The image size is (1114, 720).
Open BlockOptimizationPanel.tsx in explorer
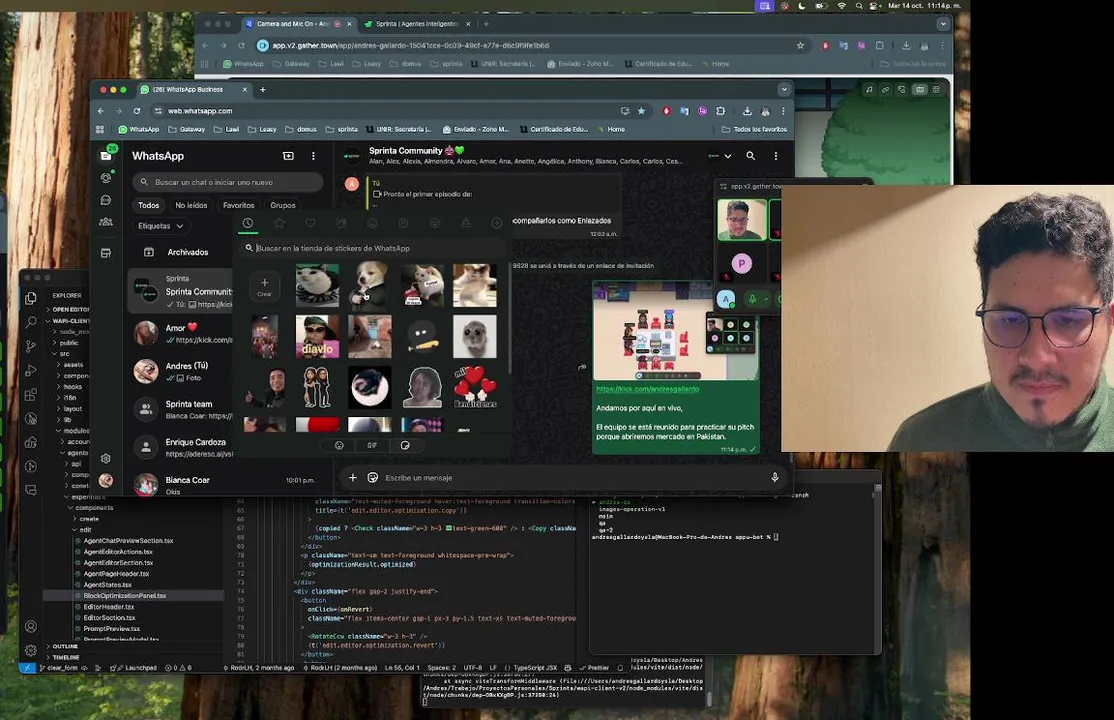click(x=124, y=596)
